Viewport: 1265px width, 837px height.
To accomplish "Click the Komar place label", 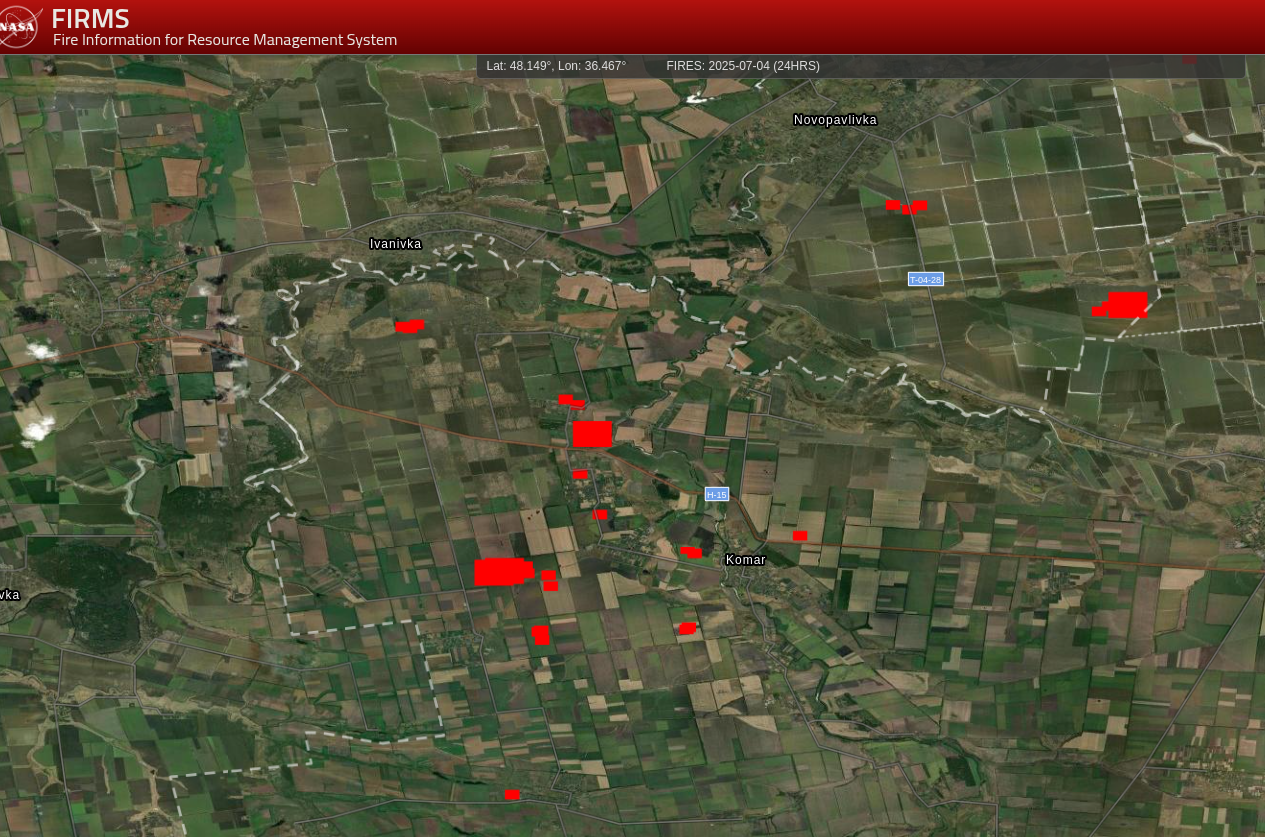I will tap(746, 560).
